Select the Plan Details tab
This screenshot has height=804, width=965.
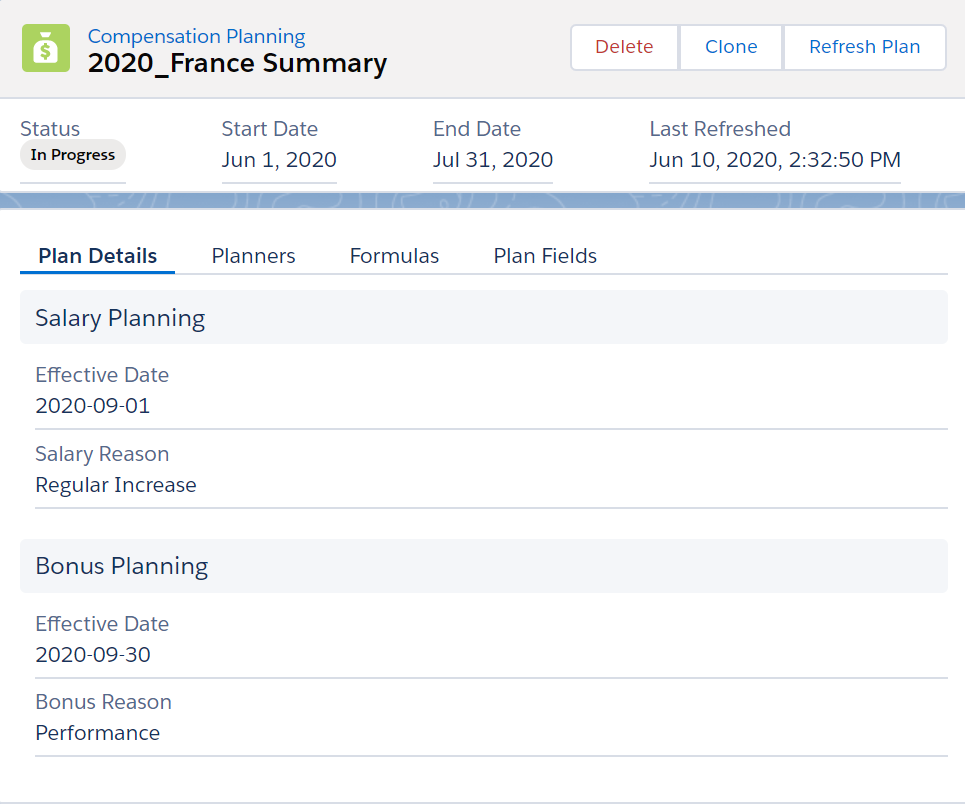[97, 256]
